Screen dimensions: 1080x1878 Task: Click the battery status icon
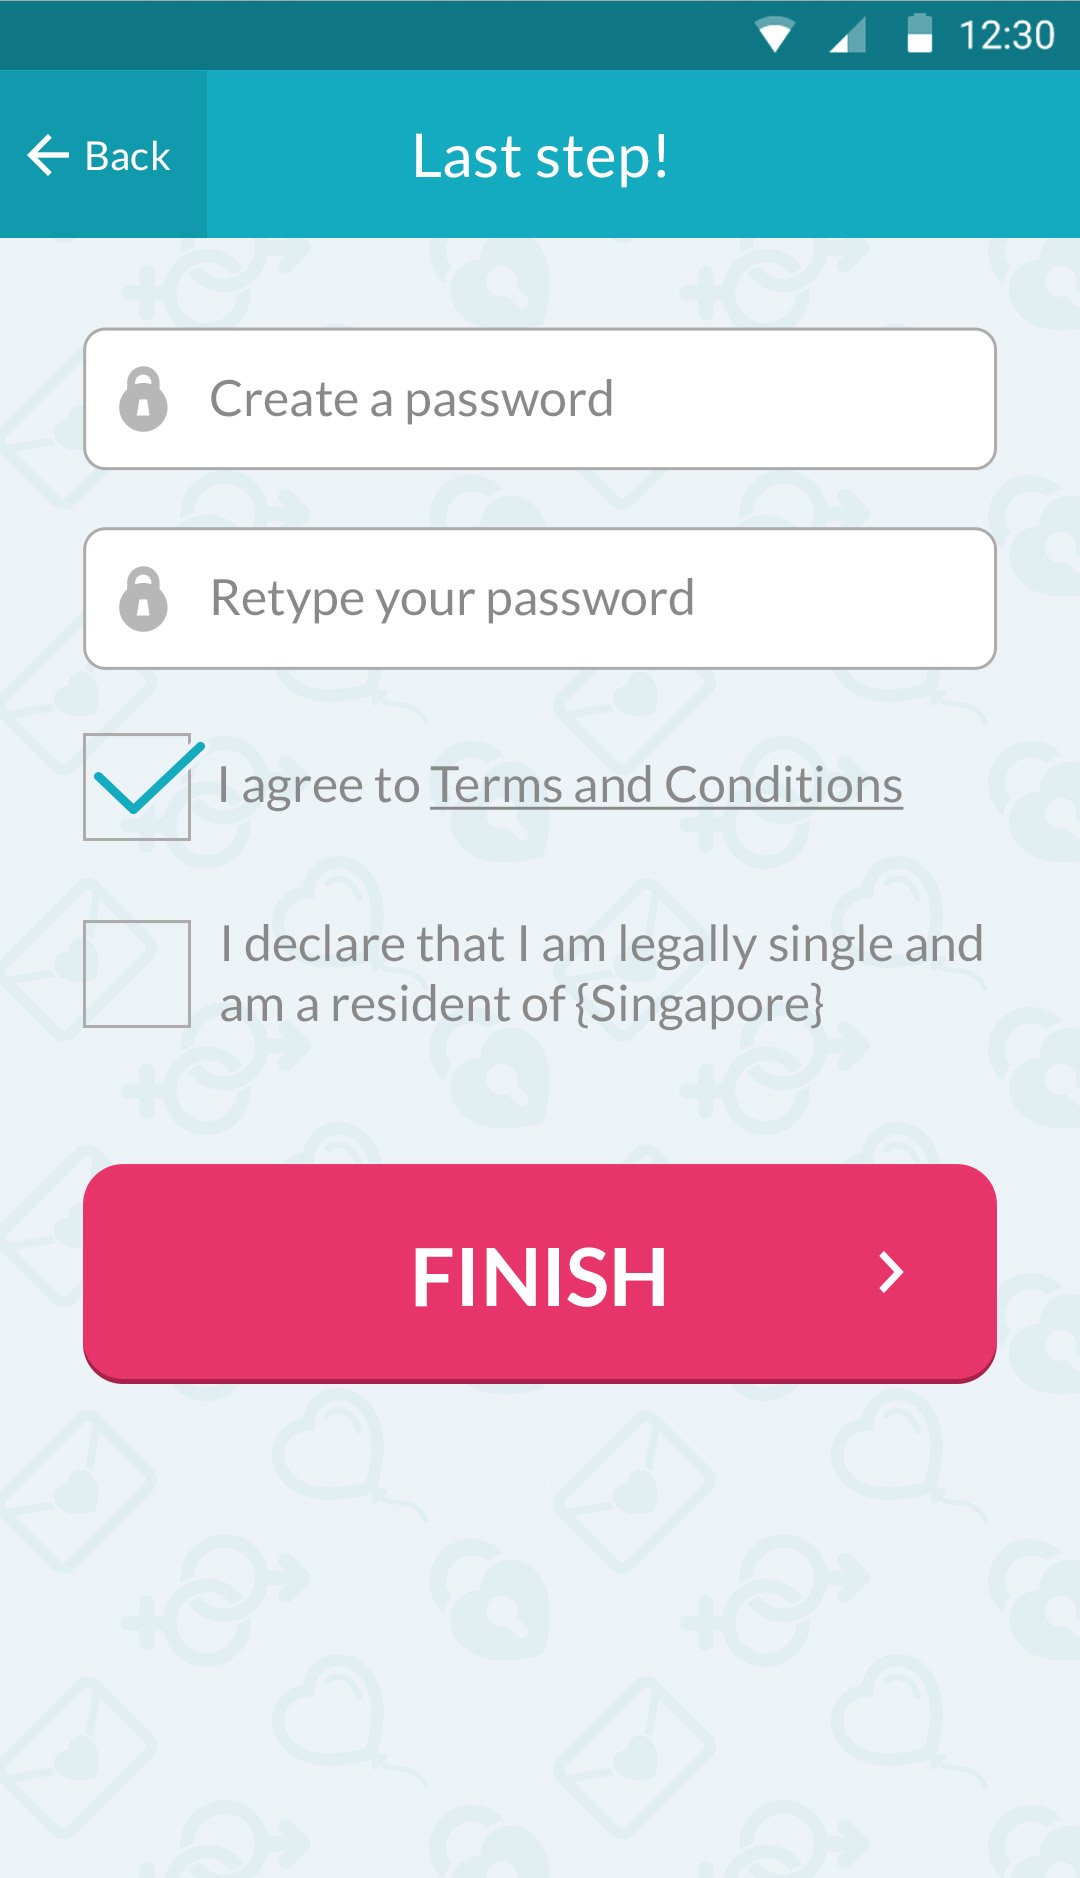(919, 34)
